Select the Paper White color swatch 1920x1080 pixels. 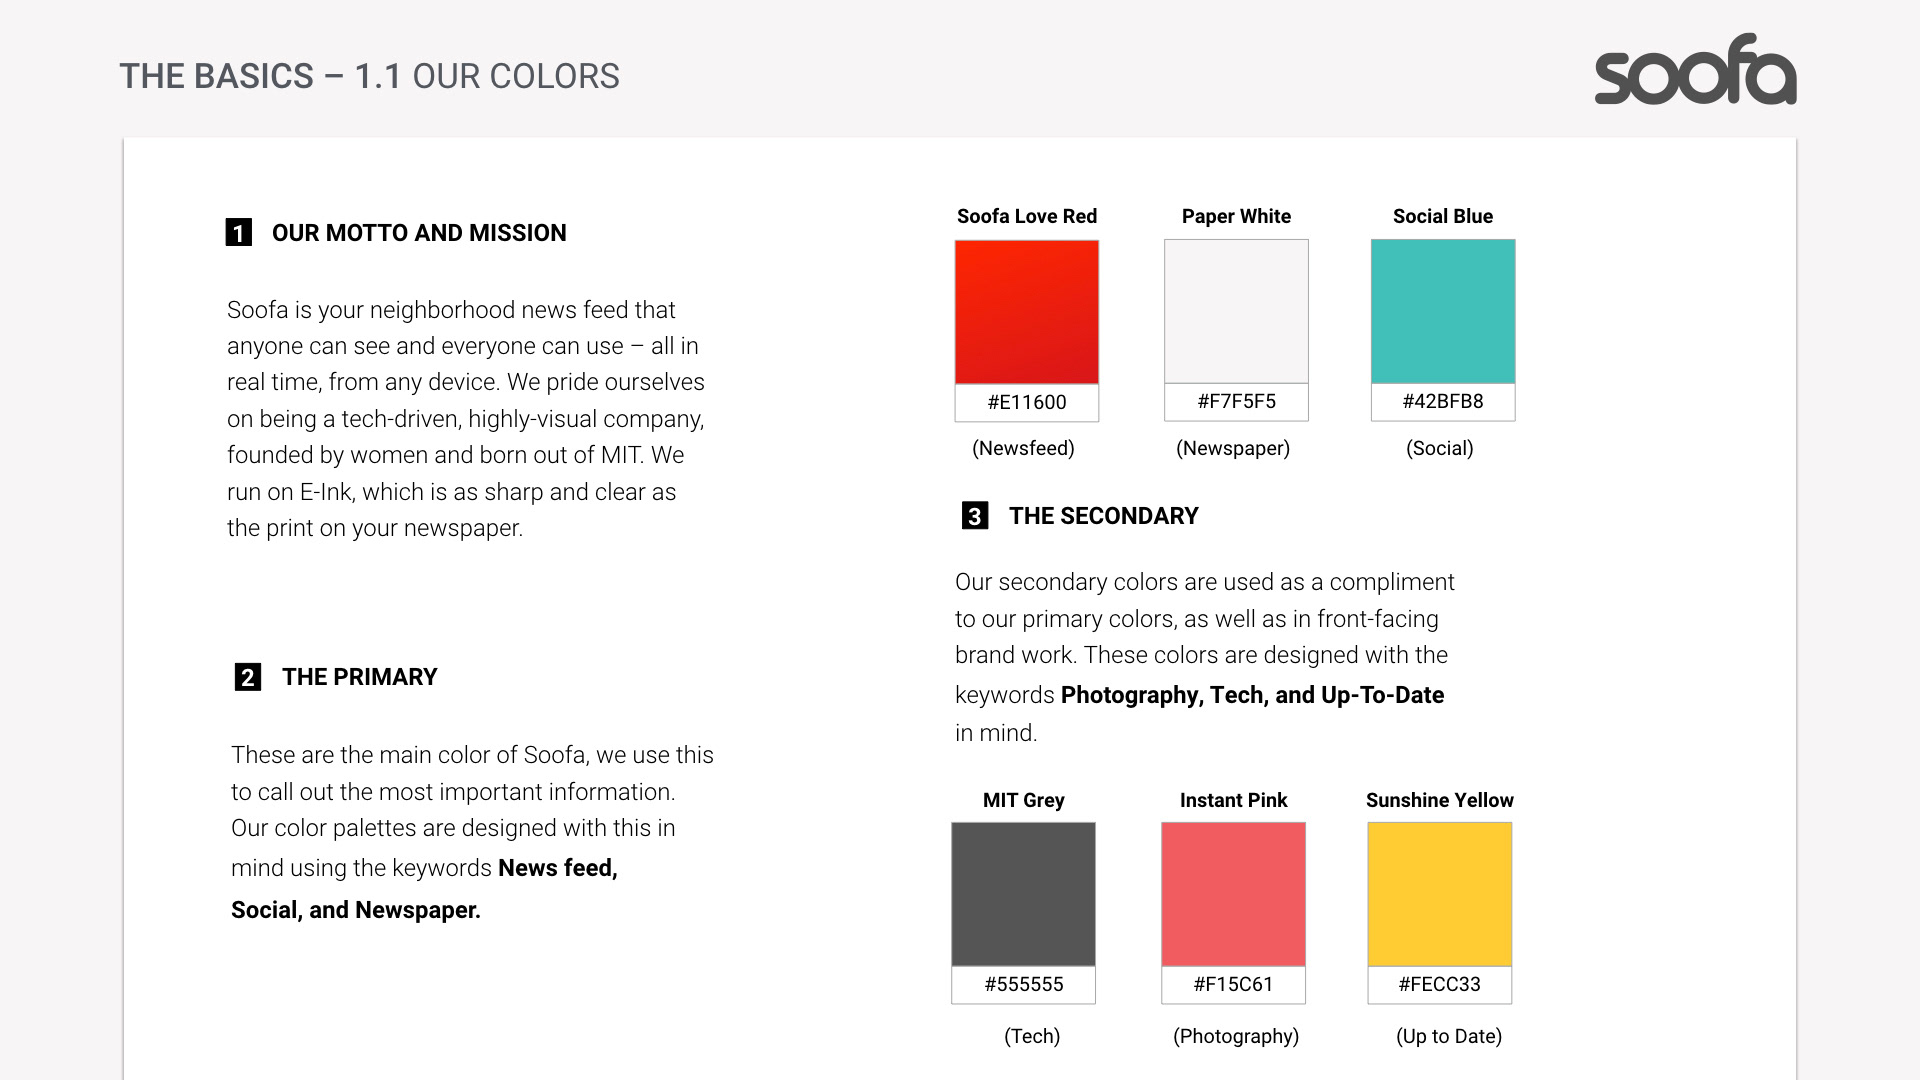click(1236, 311)
